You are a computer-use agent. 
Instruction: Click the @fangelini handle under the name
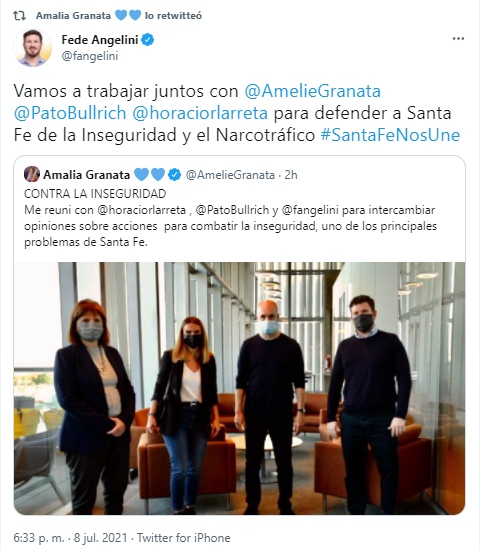pyautogui.click(x=90, y=56)
